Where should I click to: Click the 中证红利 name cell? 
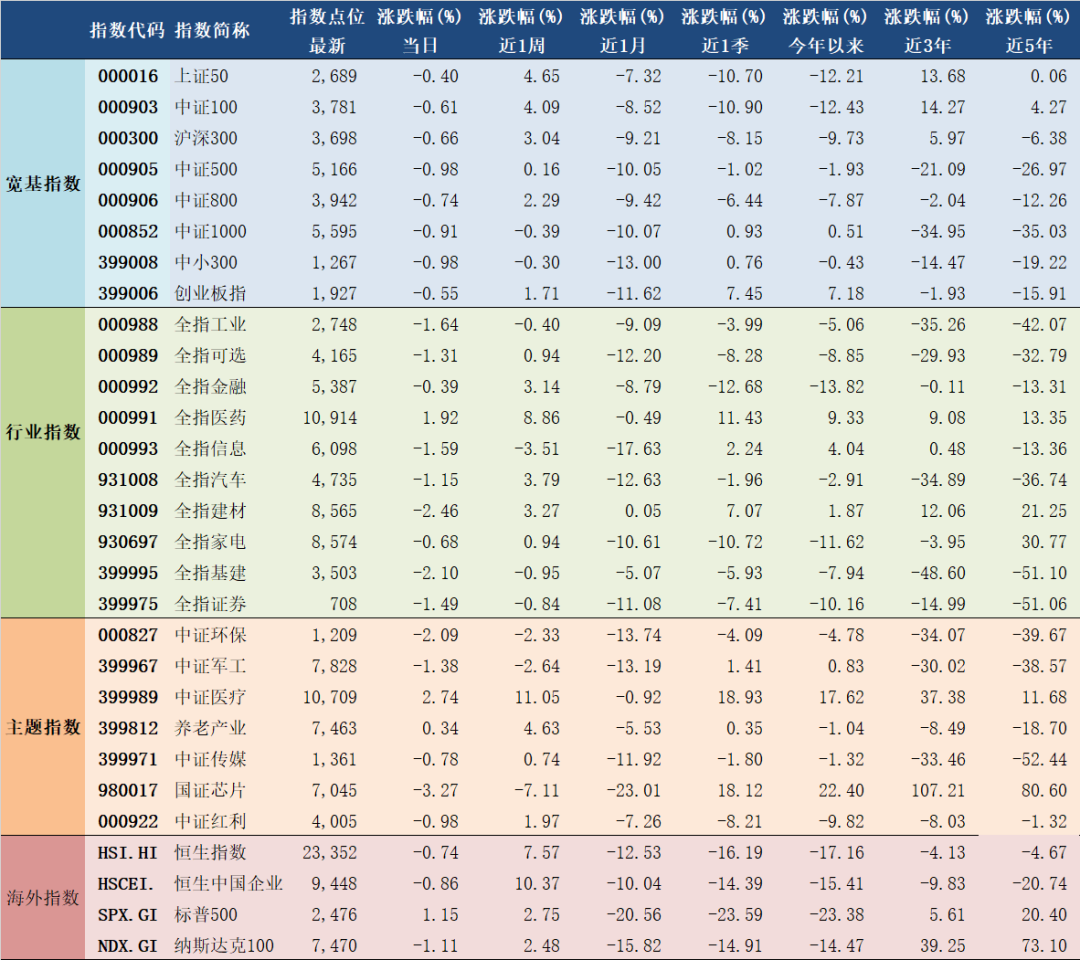tap(210, 822)
